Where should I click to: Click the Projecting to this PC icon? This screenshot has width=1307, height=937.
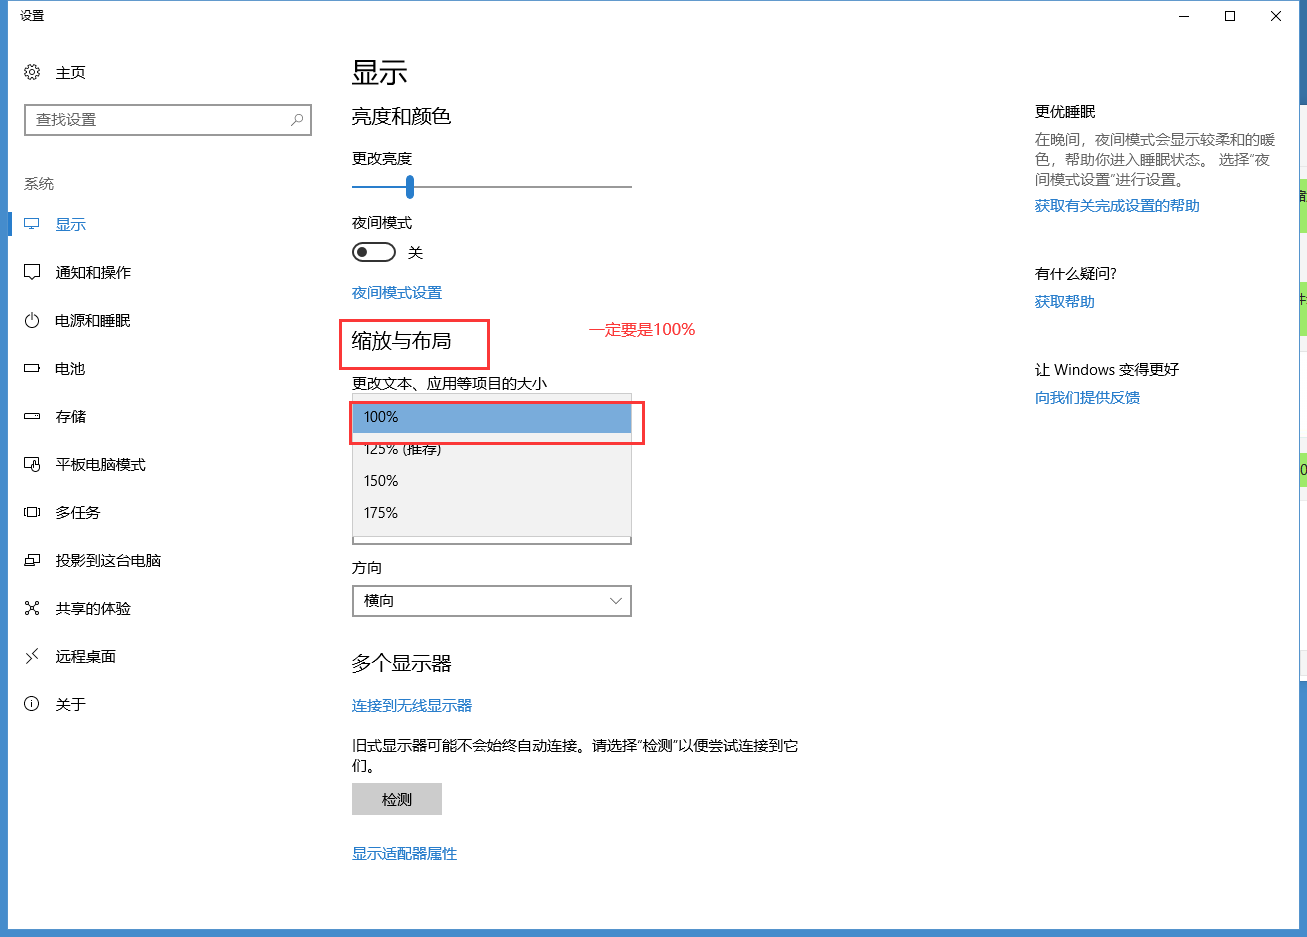click(32, 560)
